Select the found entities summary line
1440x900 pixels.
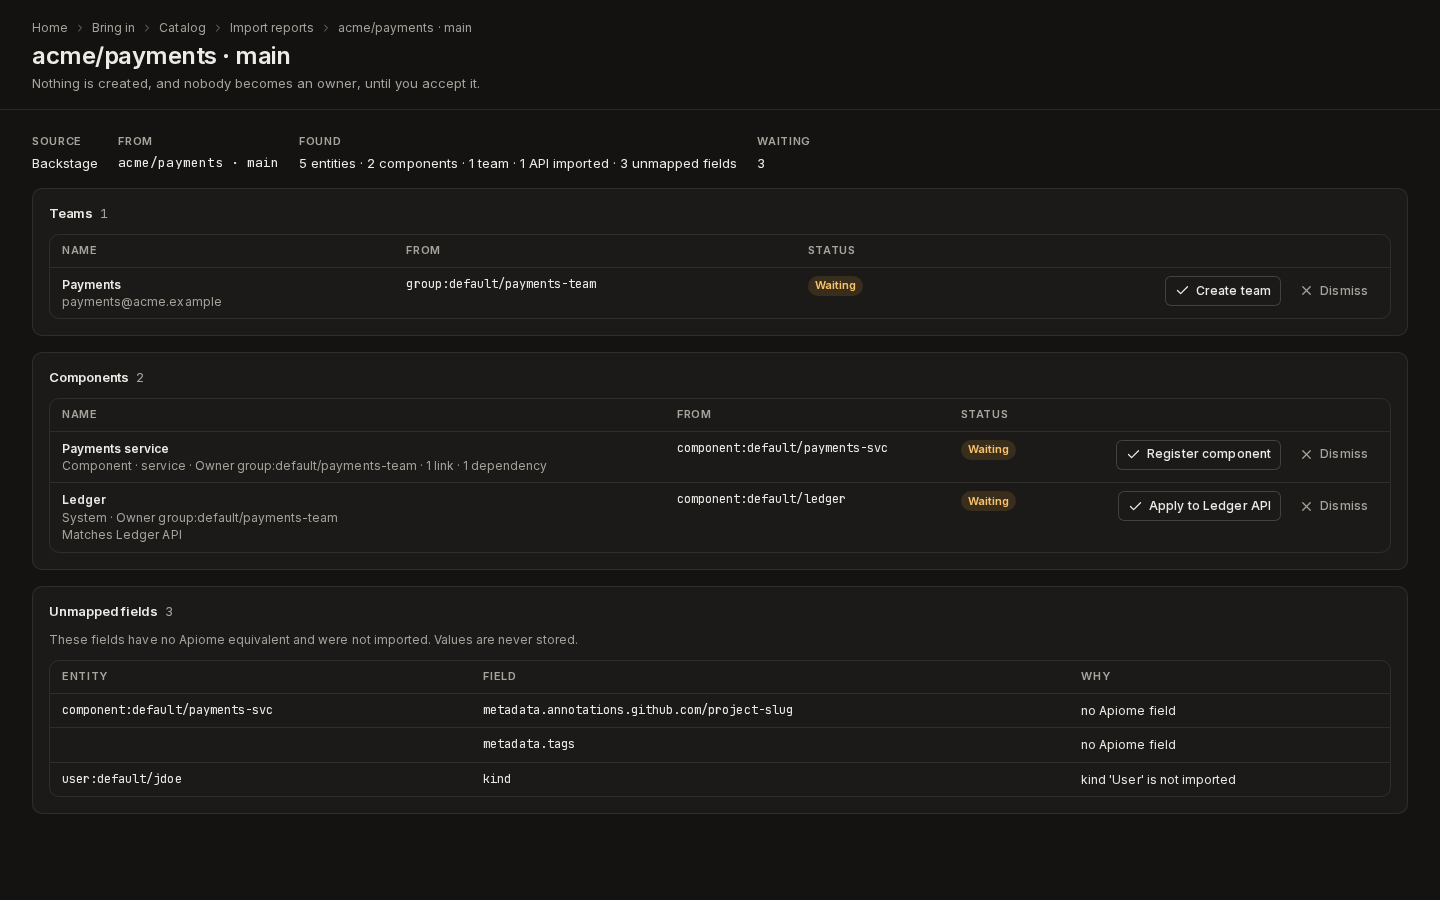[x=518, y=164]
